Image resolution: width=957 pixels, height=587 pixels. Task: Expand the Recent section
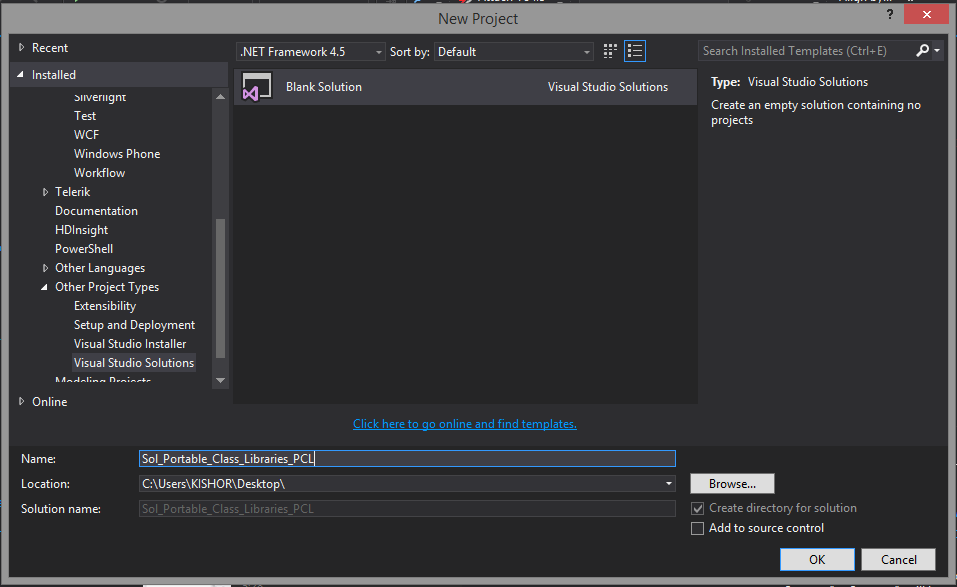tap(21, 48)
